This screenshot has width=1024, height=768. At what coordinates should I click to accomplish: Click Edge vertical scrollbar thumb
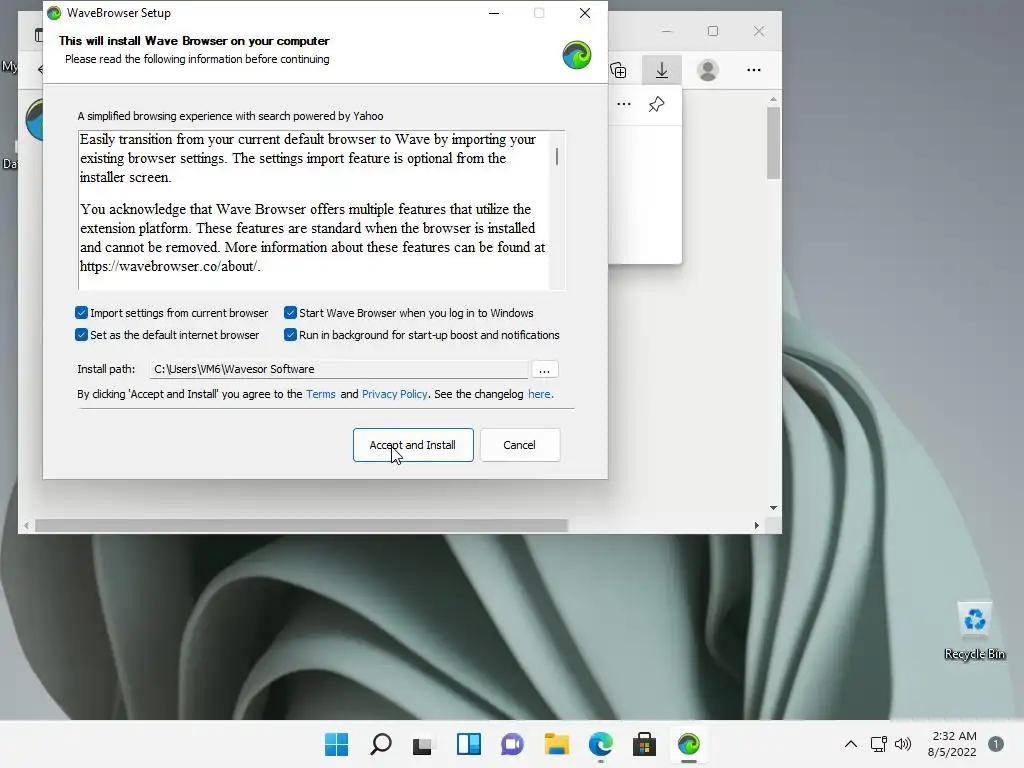[773, 143]
